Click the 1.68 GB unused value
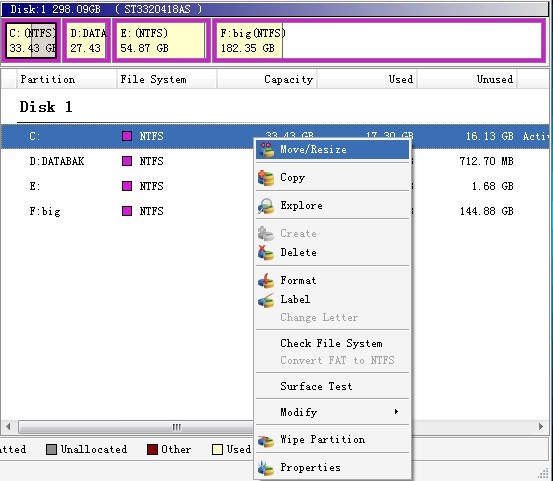This screenshot has height=481, width=553. pyautogui.click(x=493, y=186)
